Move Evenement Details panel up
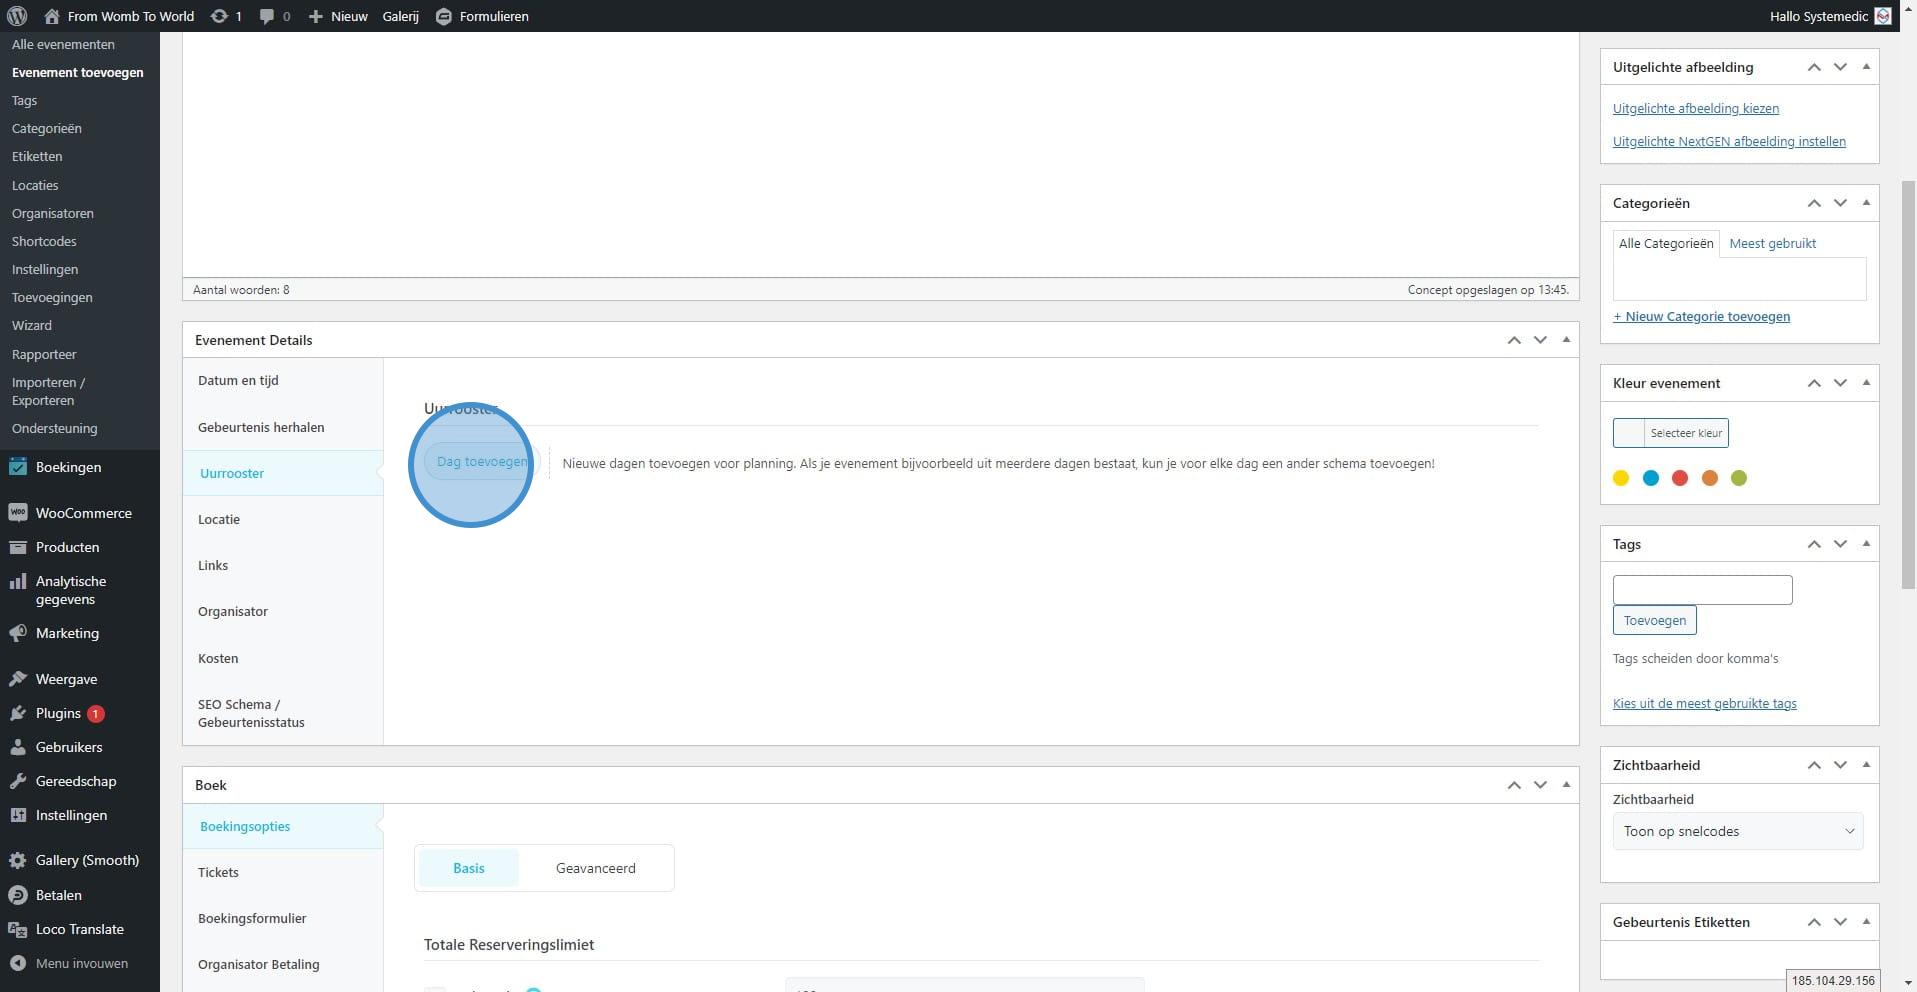1917x992 pixels. pos(1514,340)
